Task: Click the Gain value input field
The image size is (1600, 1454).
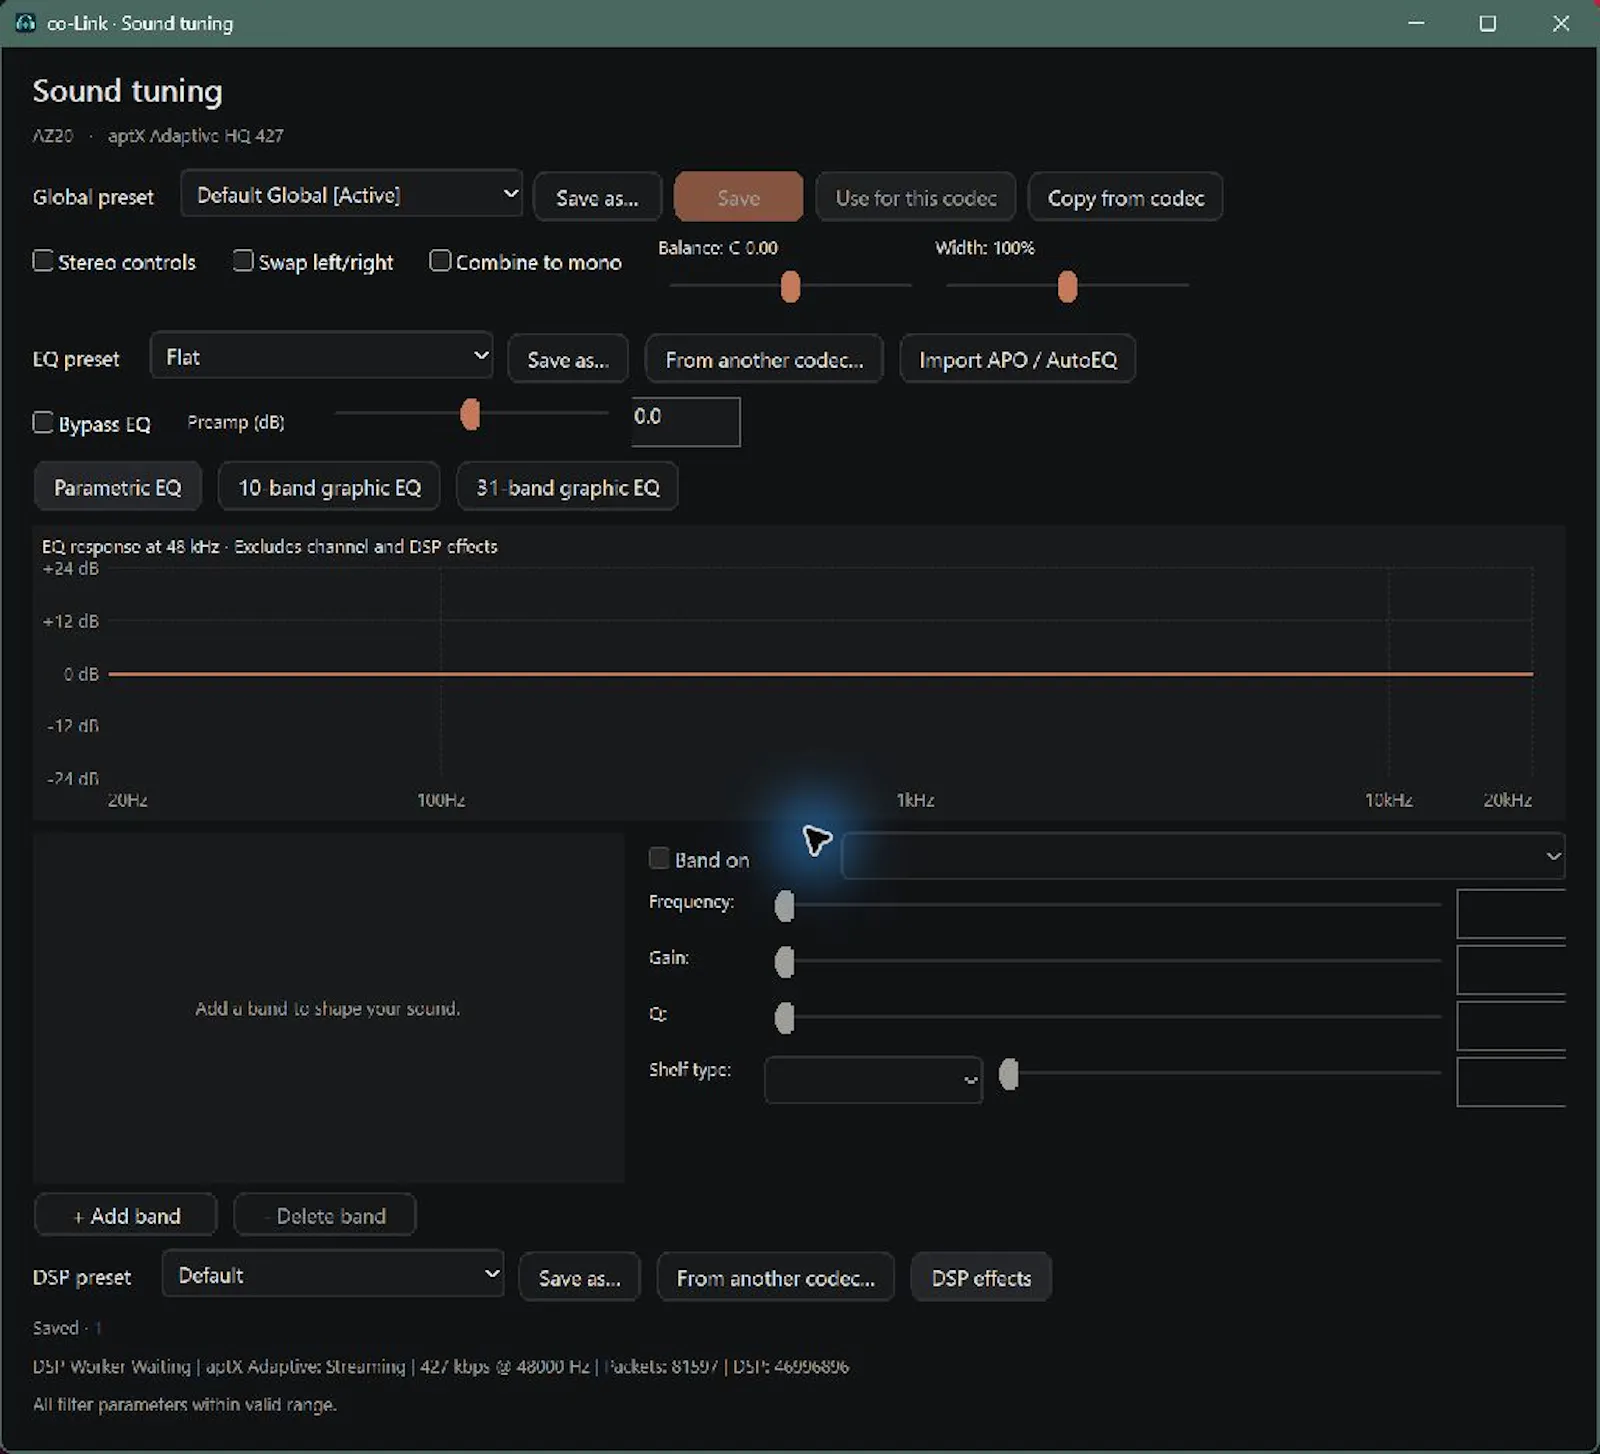Action: pyautogui.click(x=1511, y=969)
